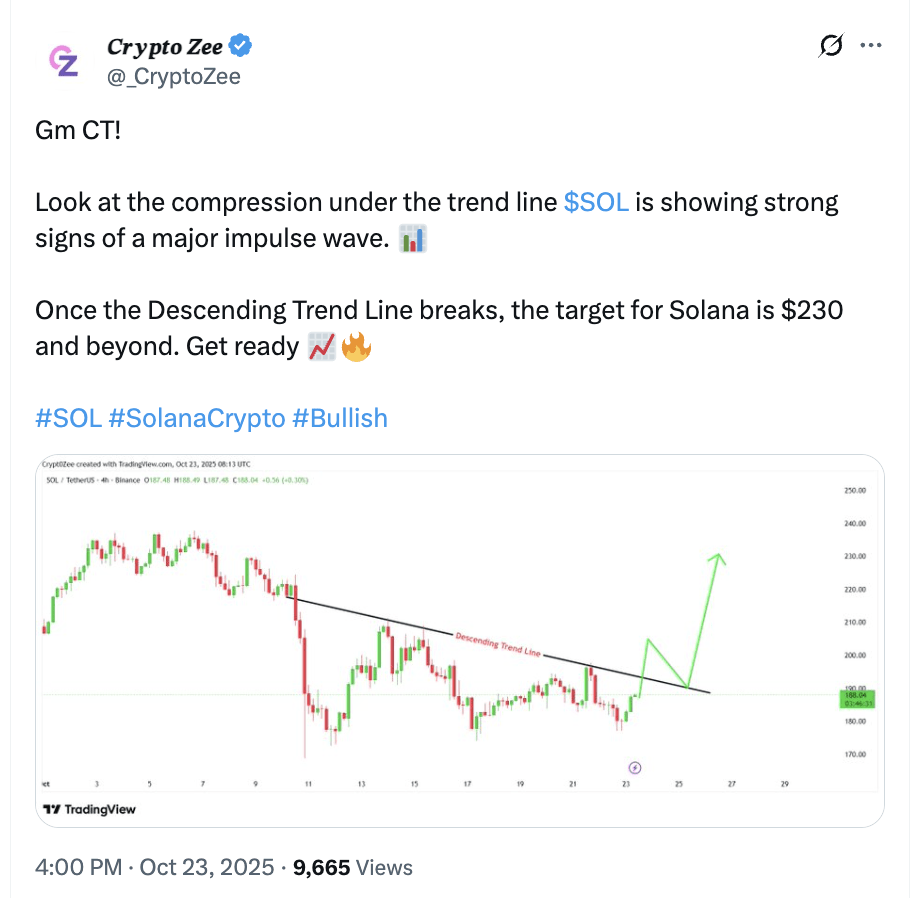Click the 9,665 Views count
The image size is (918, 898).
(x=351, y=867)
